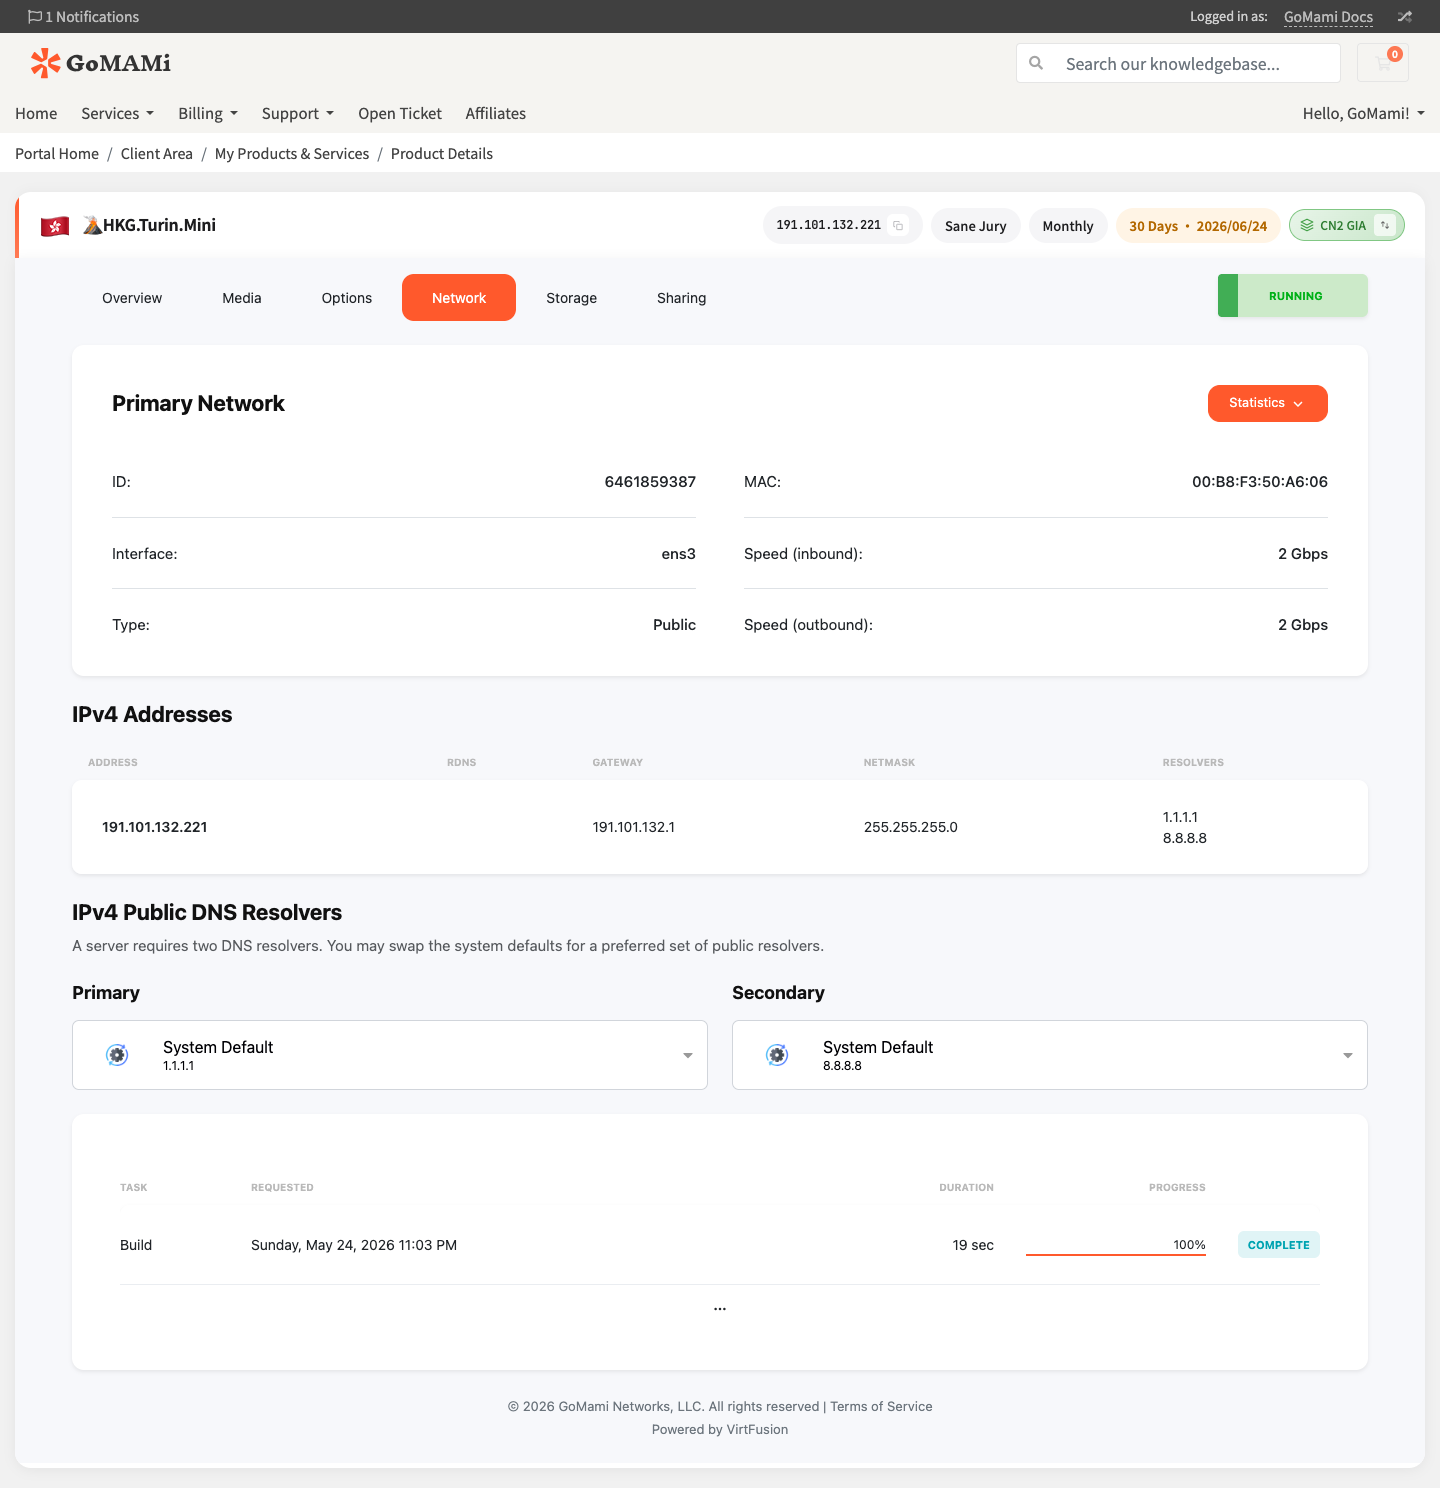The image size is (1440, 1488).
Task: Click the RUNNING status button
Action: 1293,296
